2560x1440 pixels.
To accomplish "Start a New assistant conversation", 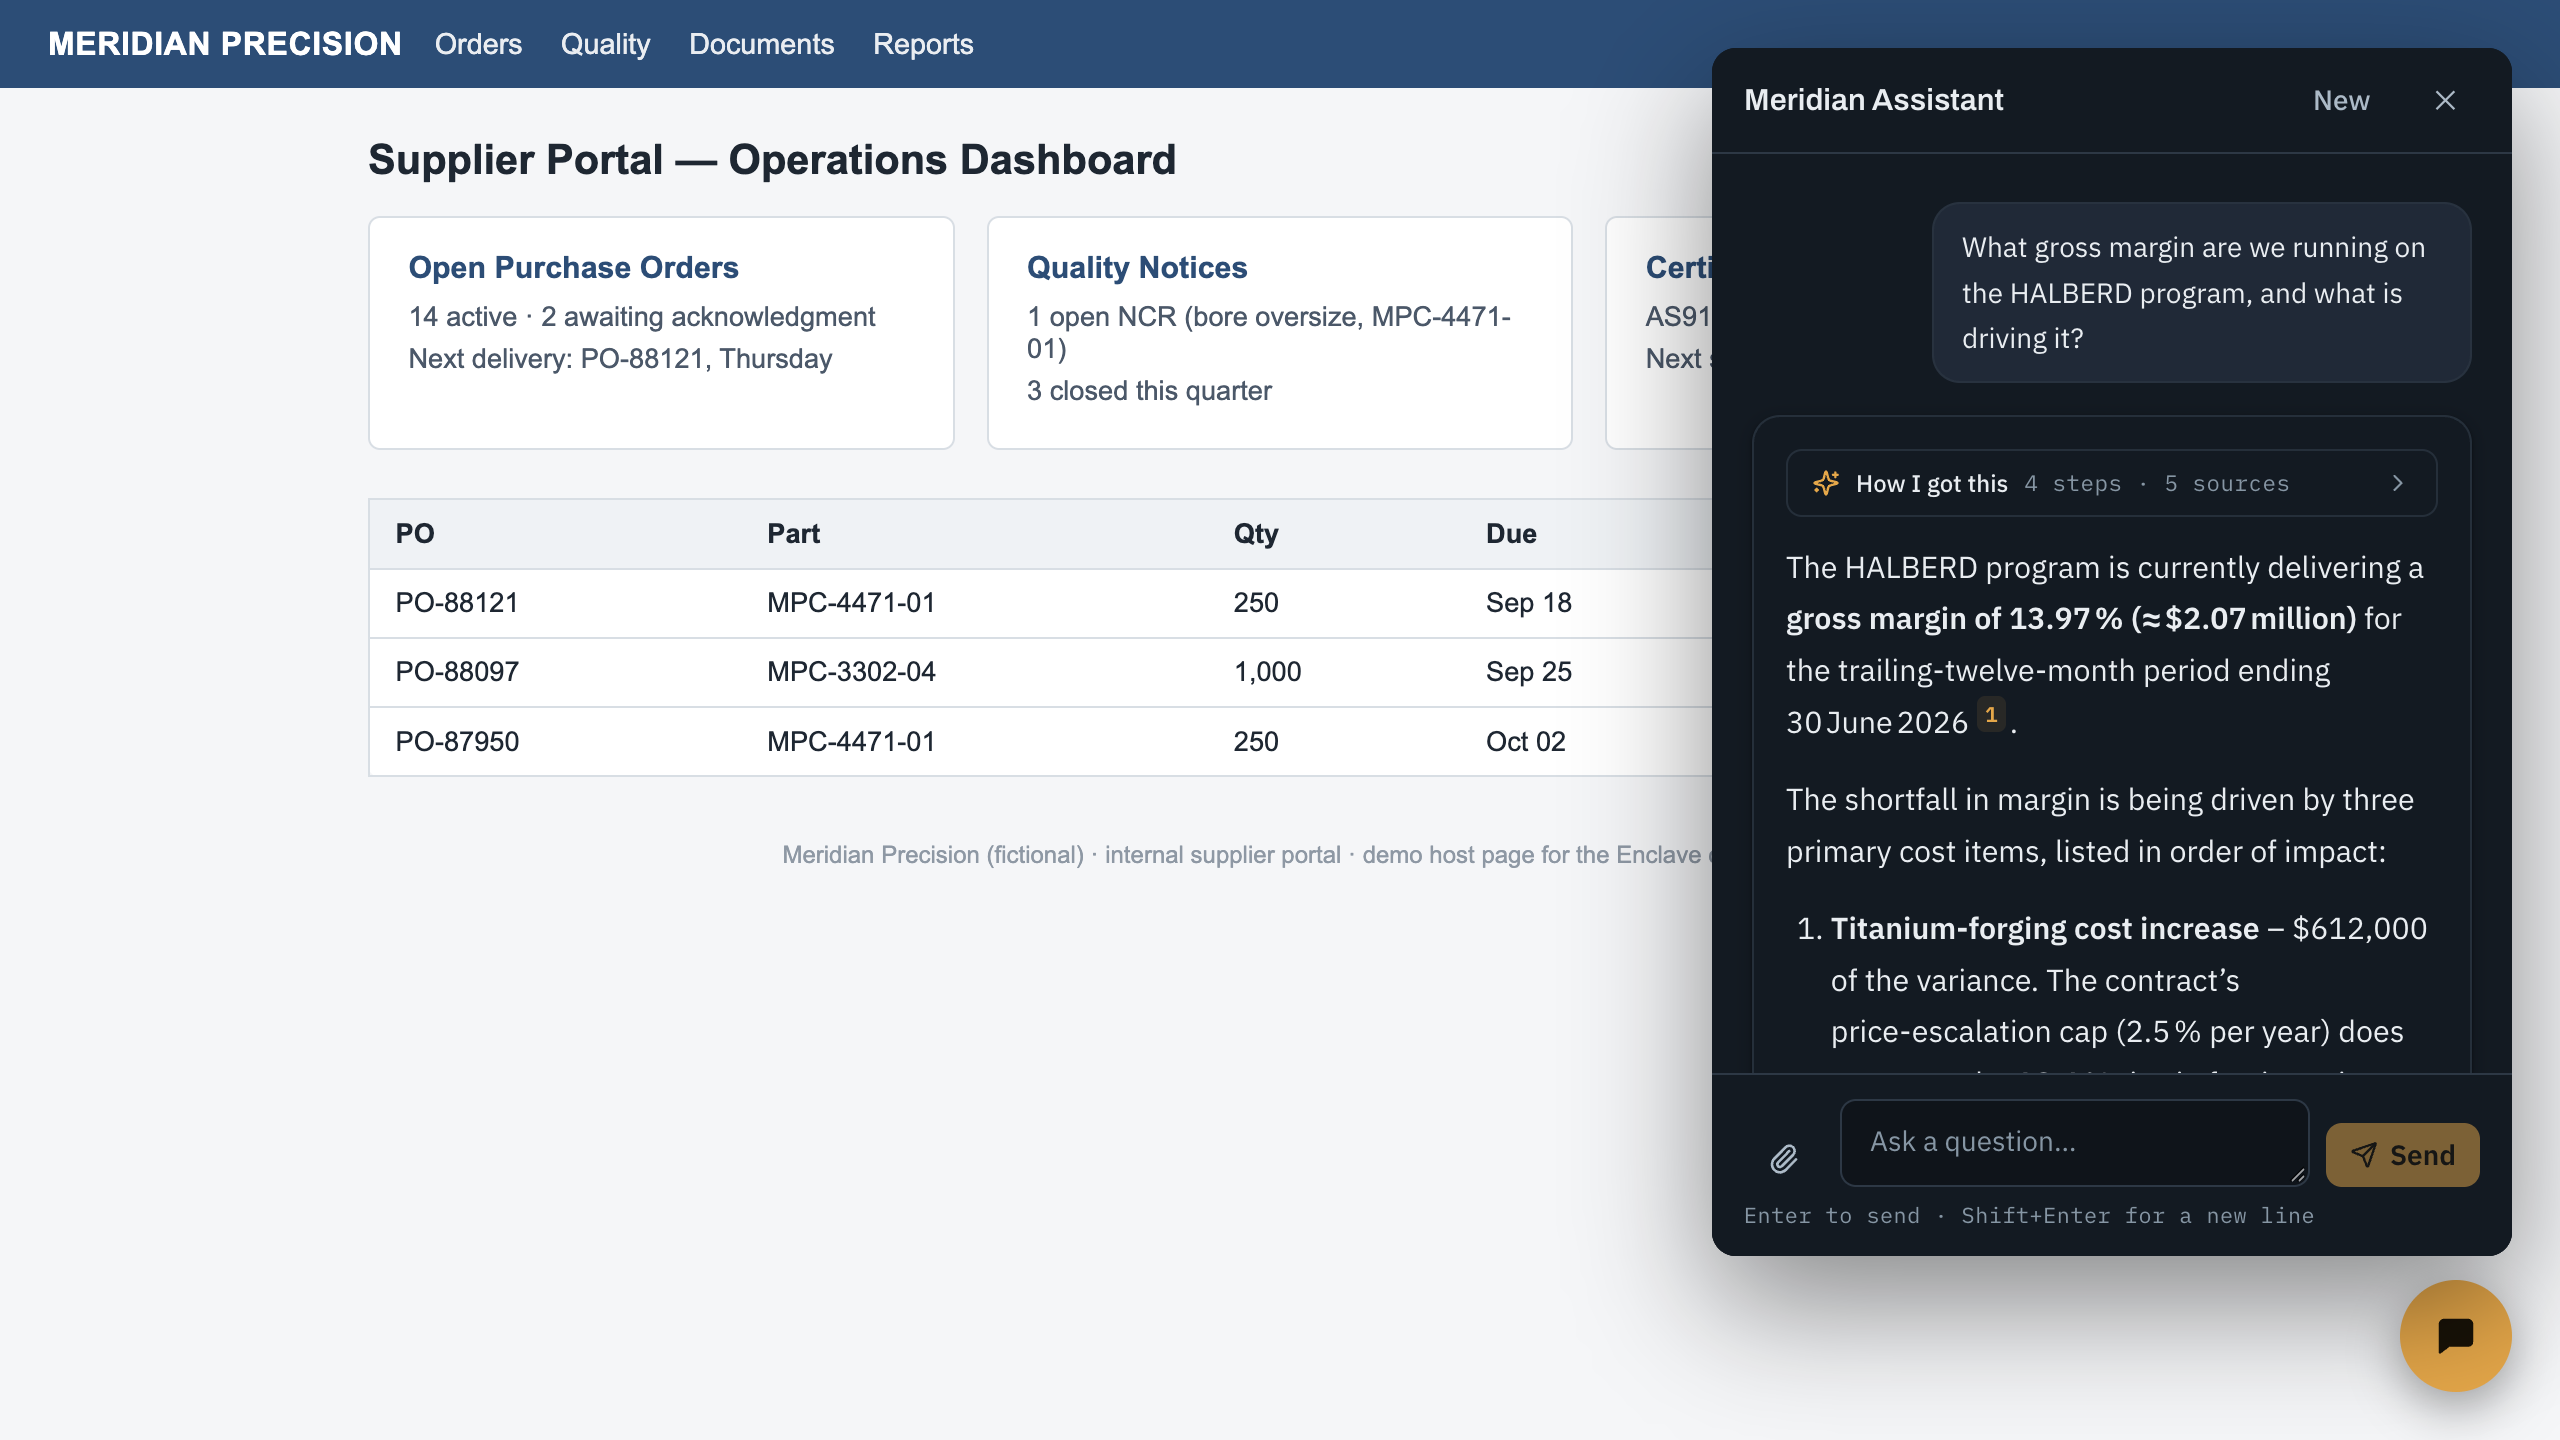I will tap(2341, 100).
